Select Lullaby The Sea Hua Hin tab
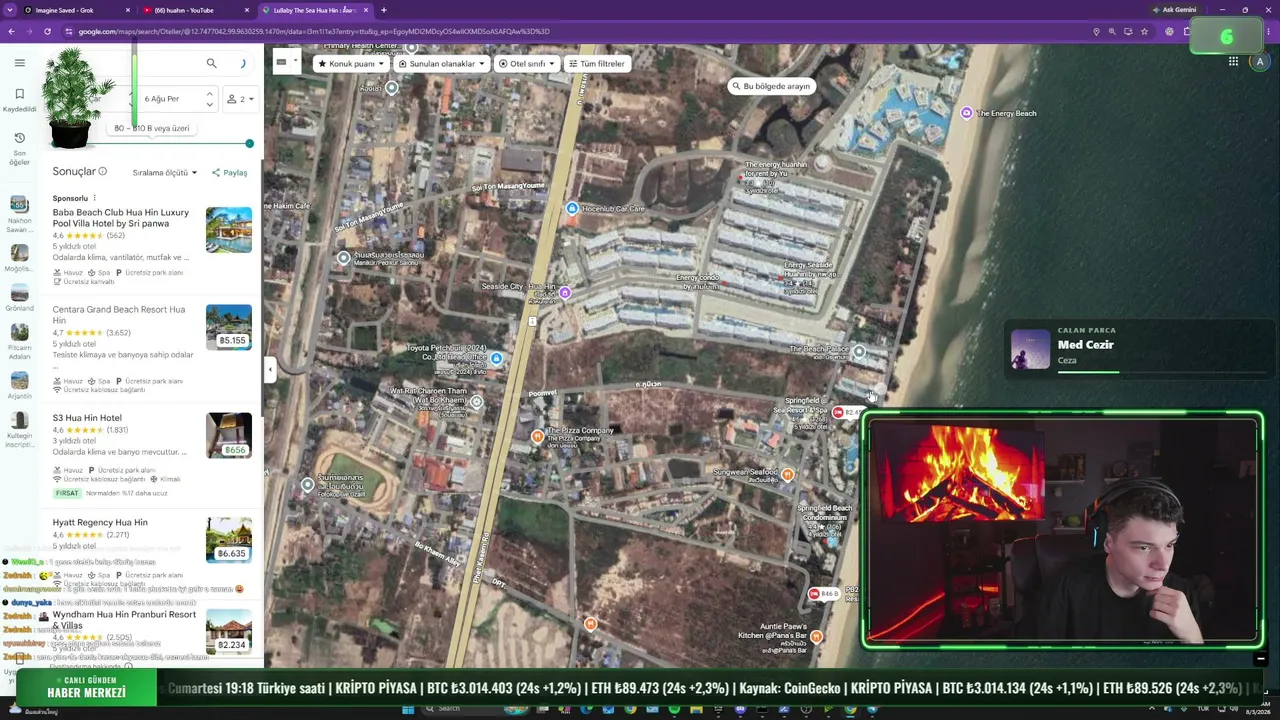Viewport: 1280px width, 720px height. [x=314, y=10]
